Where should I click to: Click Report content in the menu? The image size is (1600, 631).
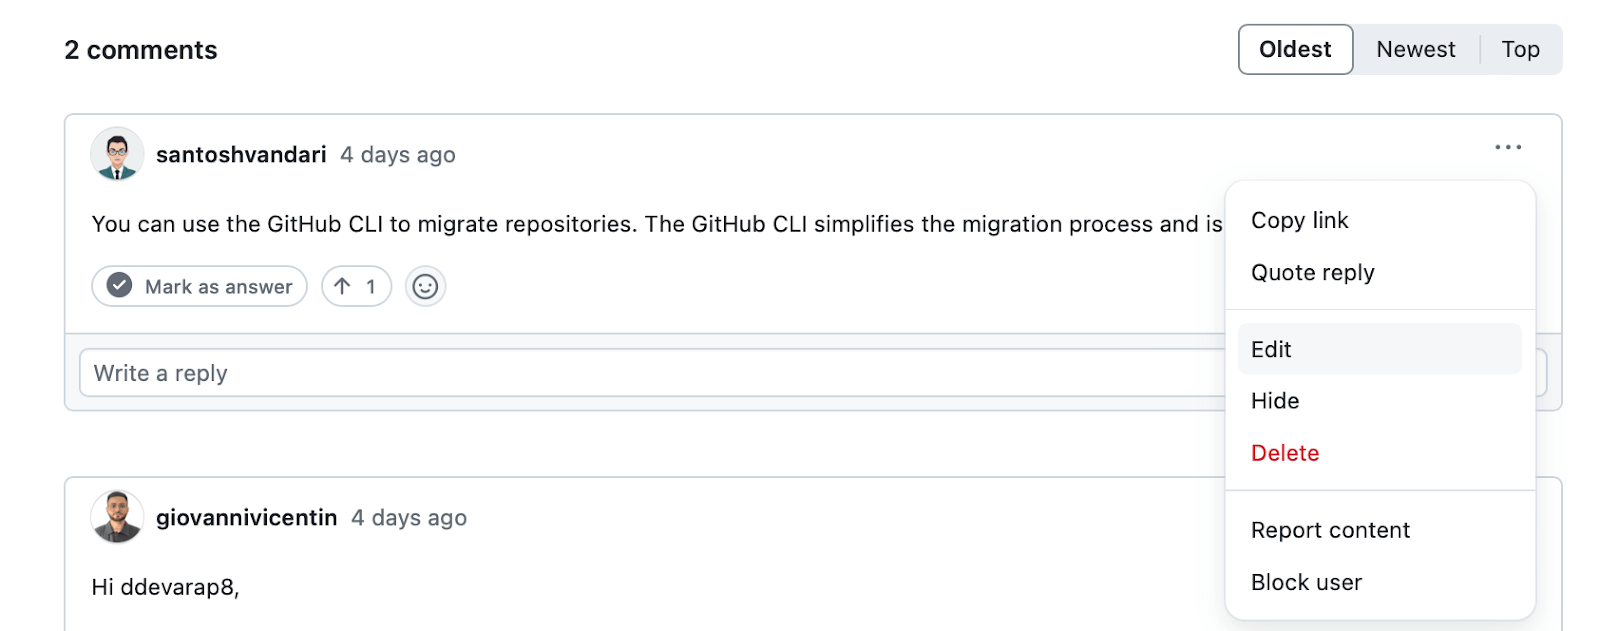point(1330,530)
